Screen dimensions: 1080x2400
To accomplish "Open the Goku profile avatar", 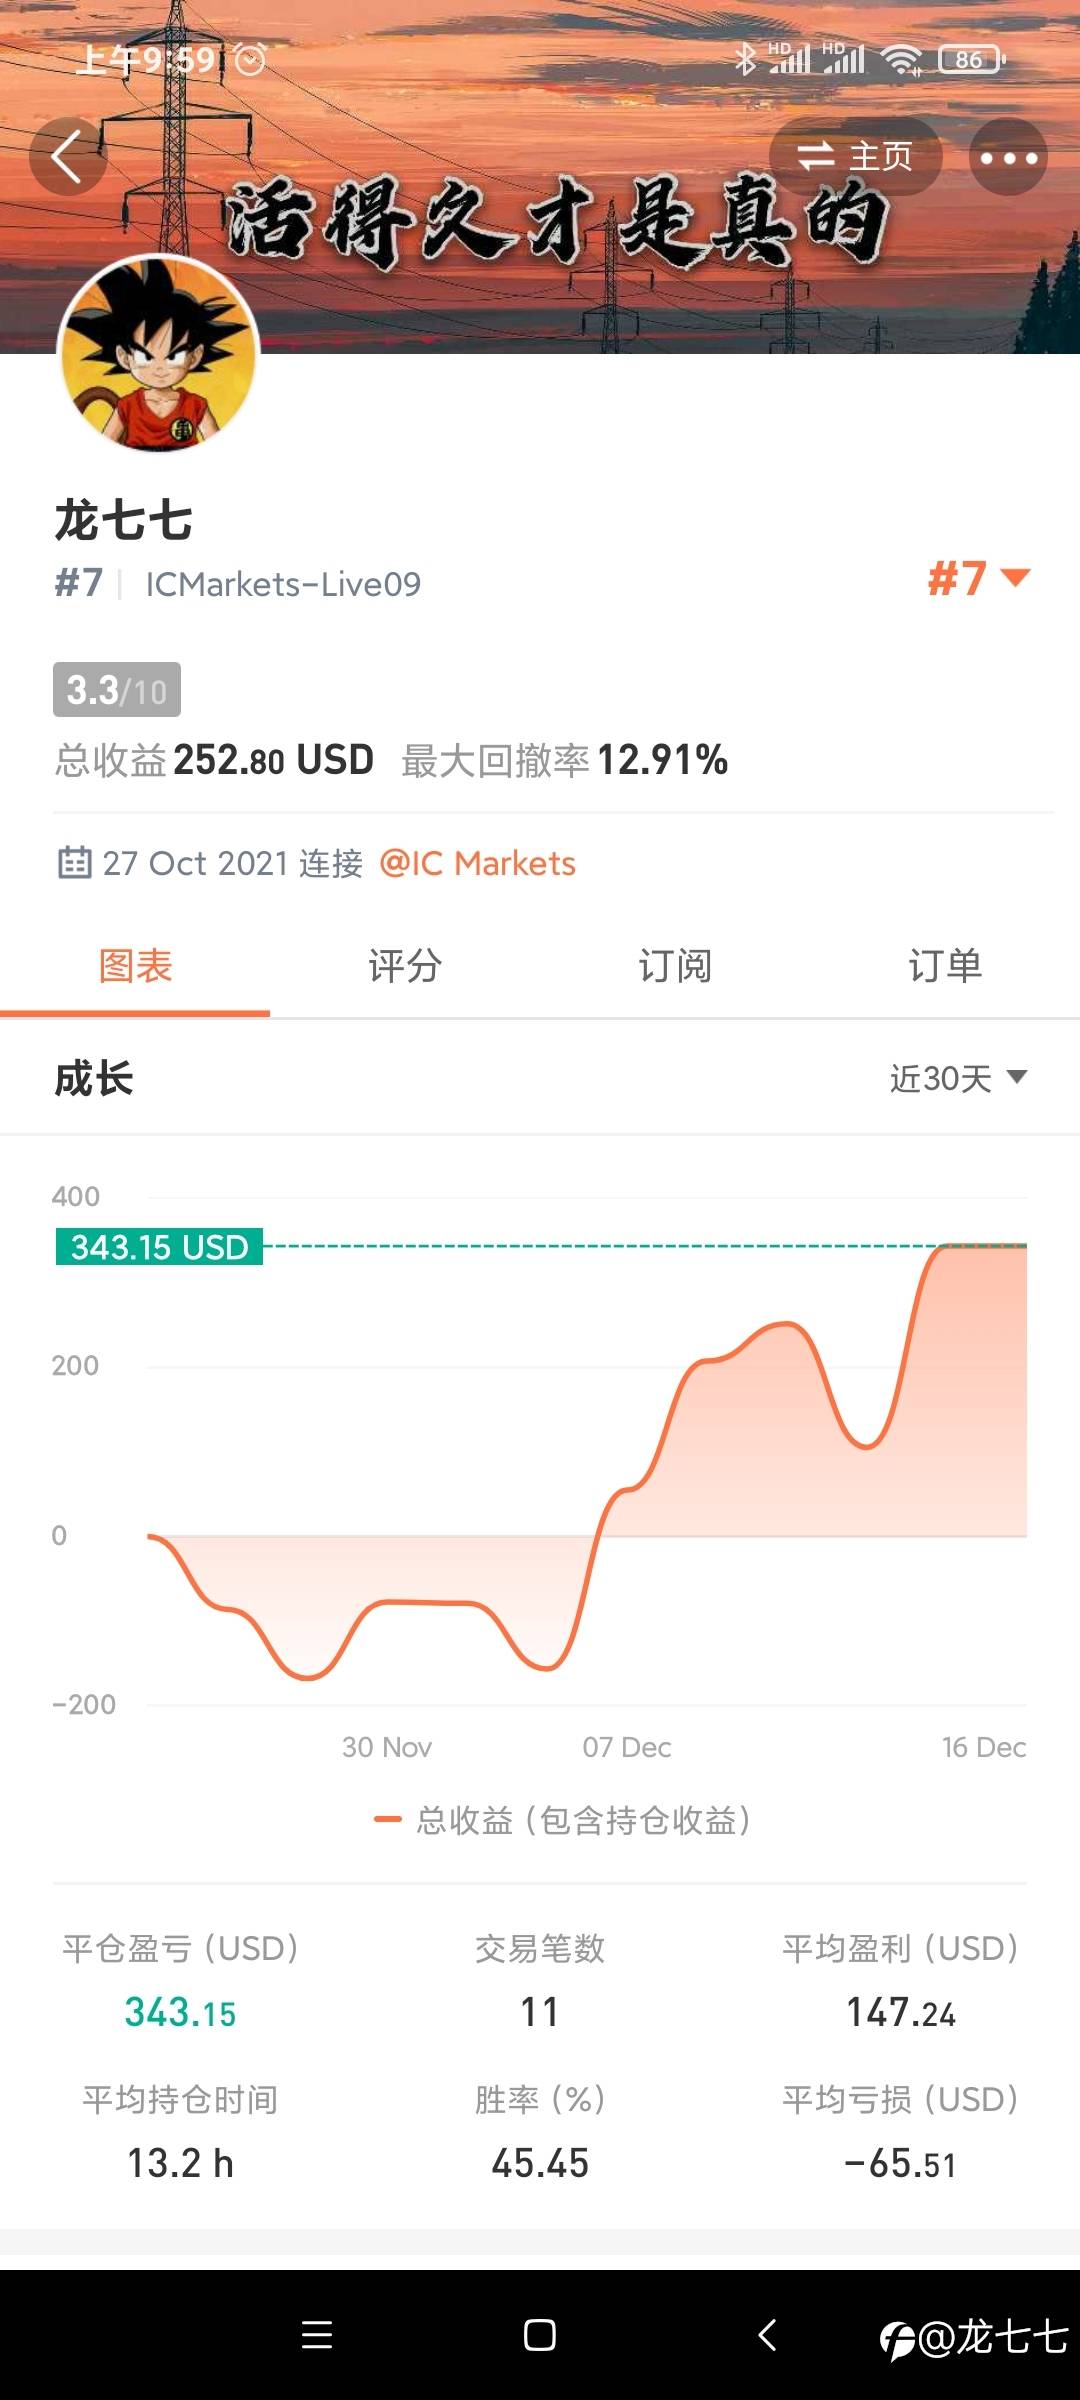I will click(158, 353).
